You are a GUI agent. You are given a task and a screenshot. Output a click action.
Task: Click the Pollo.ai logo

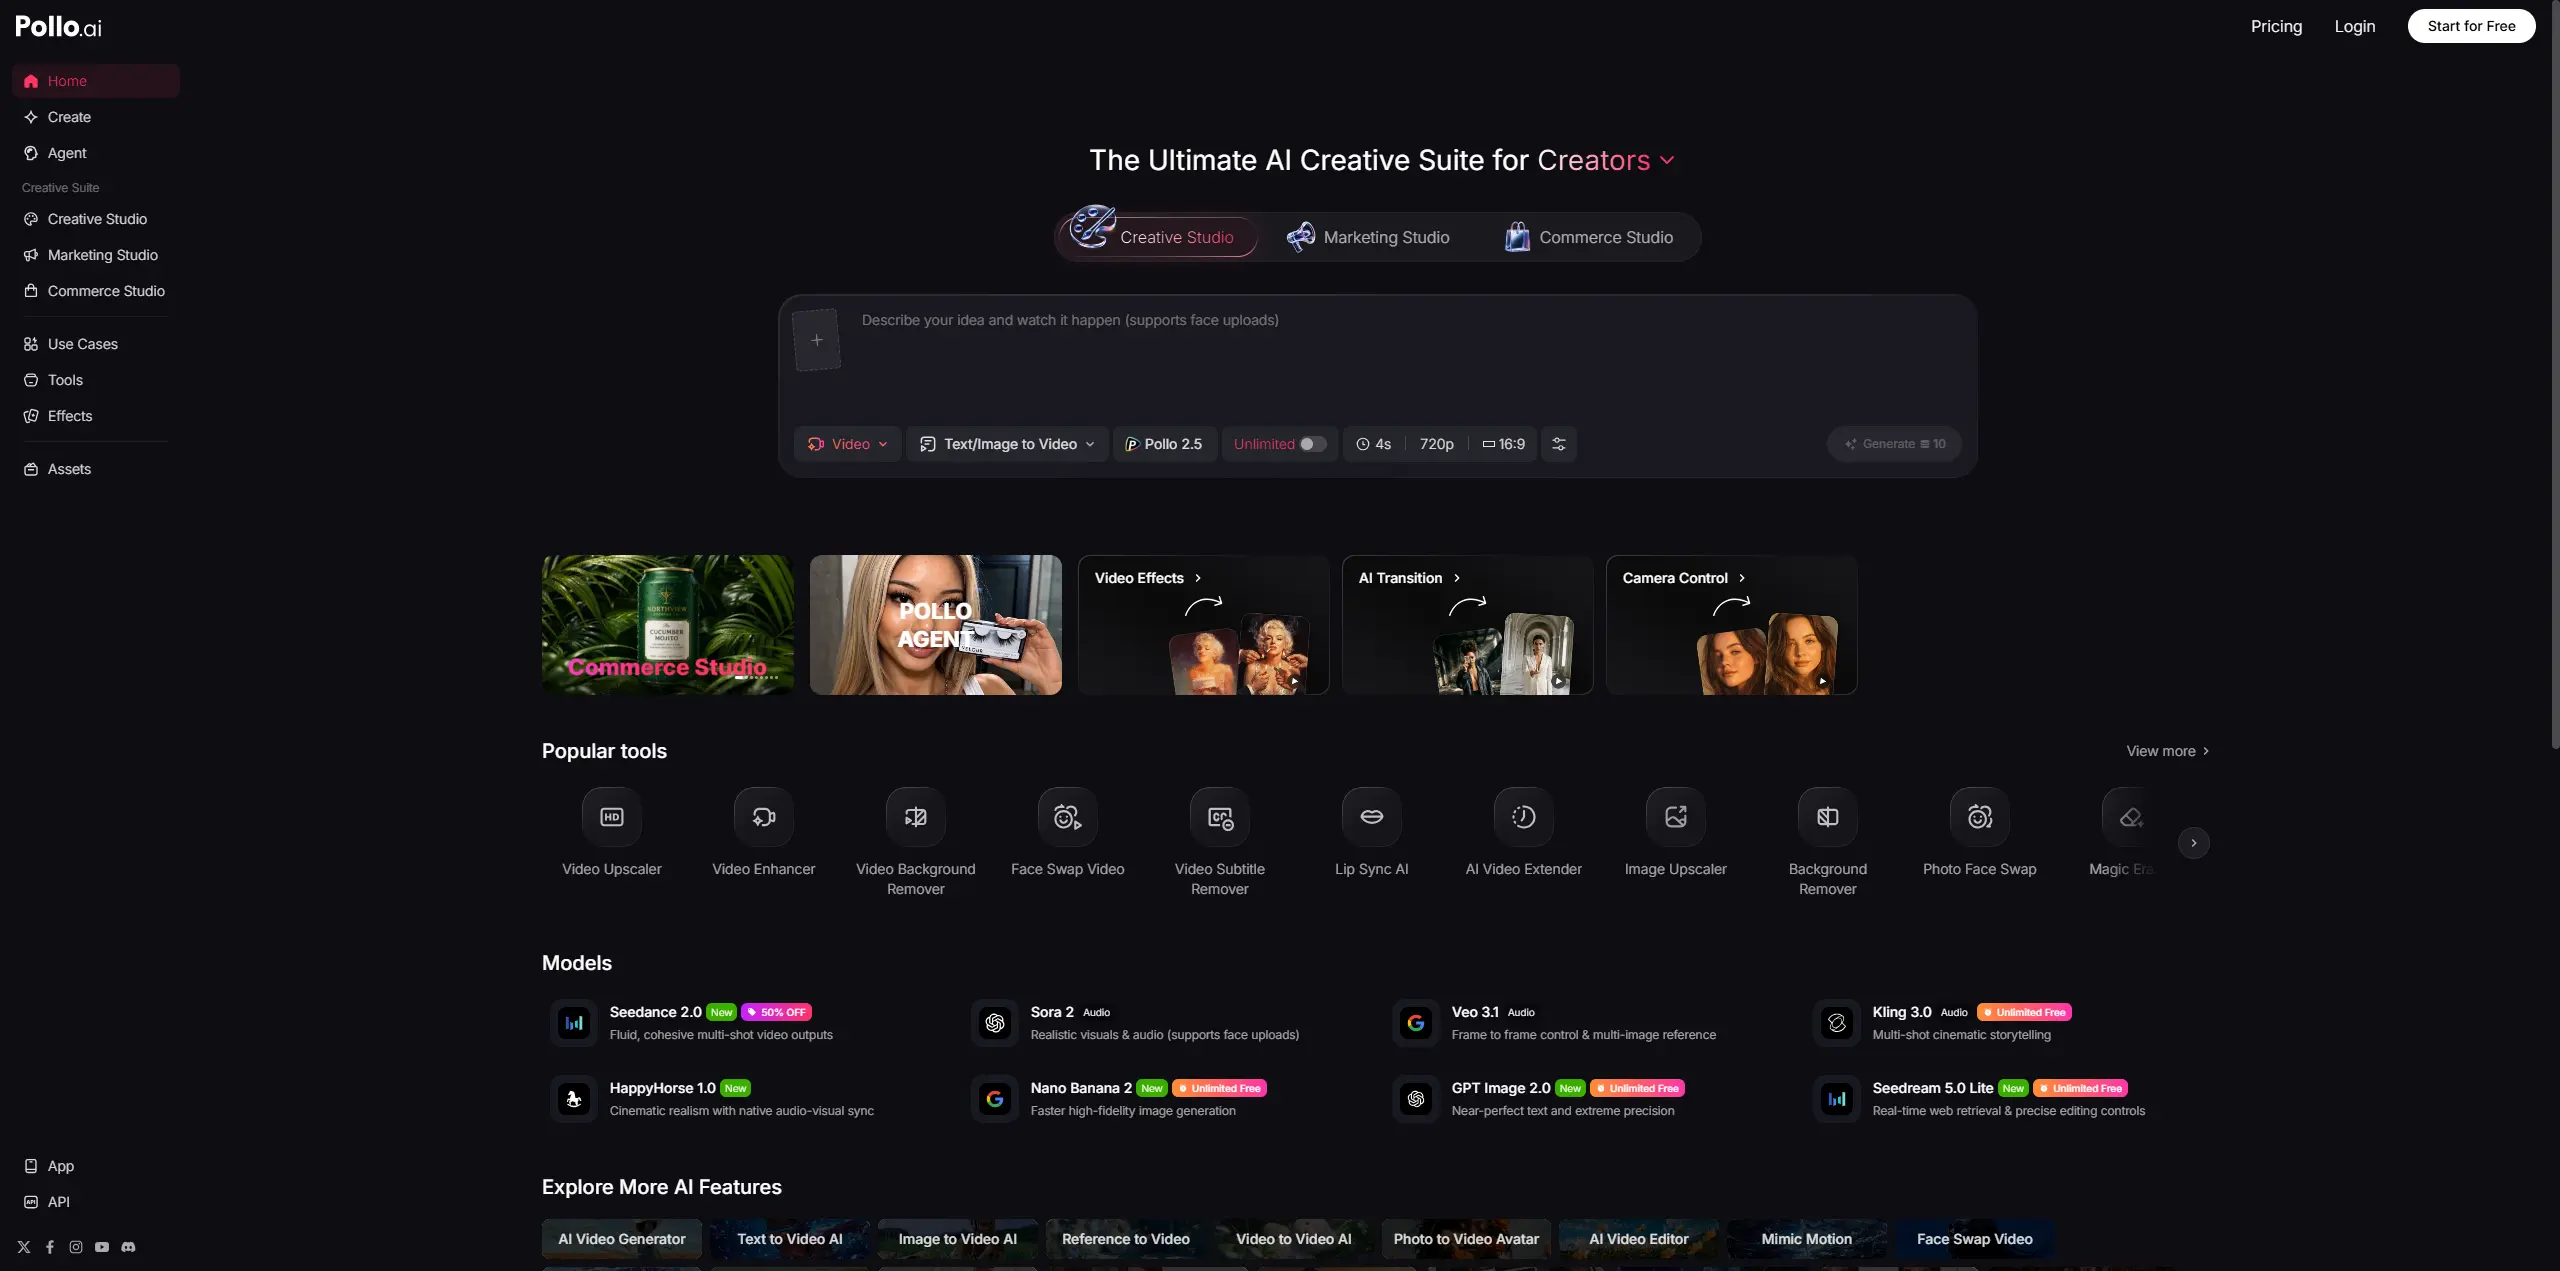[x=58, y=26]
